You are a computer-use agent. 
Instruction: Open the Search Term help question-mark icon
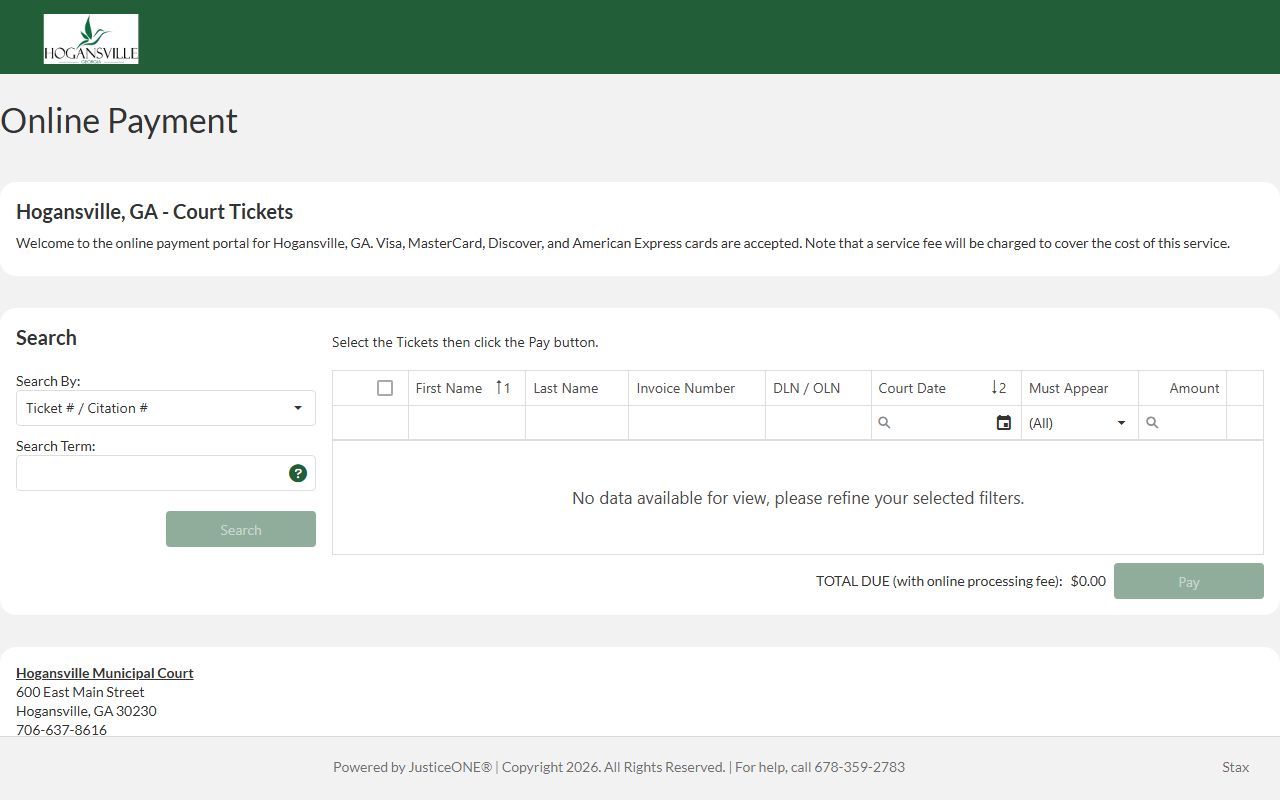point(298,473)
